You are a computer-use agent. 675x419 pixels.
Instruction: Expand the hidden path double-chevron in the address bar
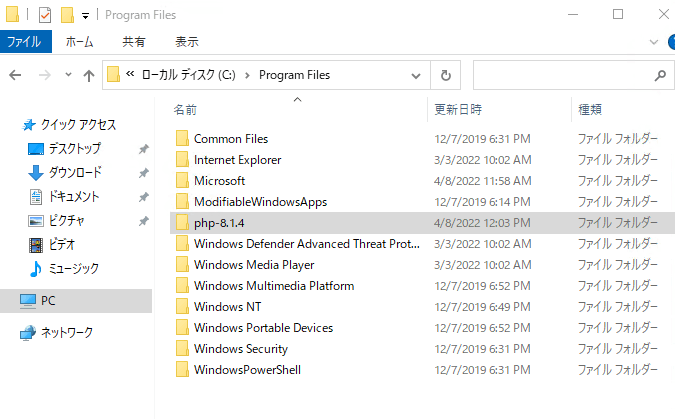pos(130,74)
